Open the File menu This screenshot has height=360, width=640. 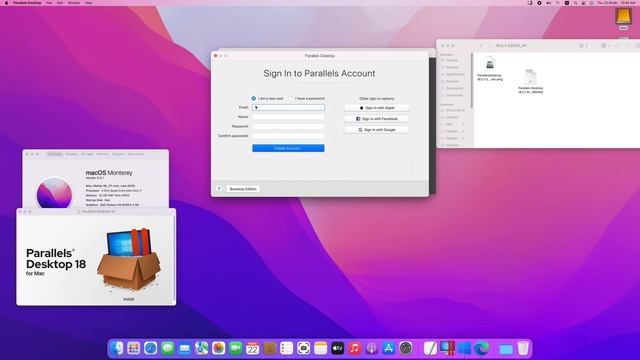point(49,3)
